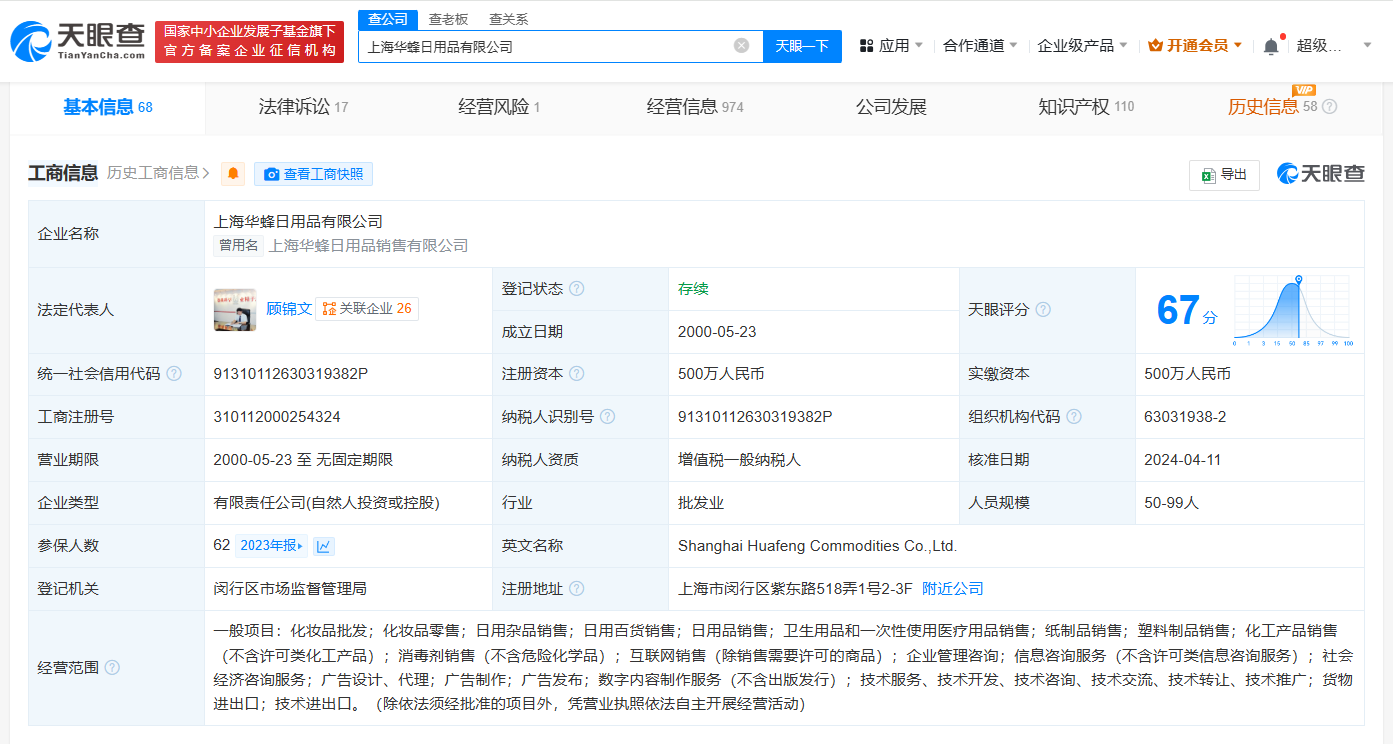Open 顾锦文 legal representative link
The image size is (1393, 744).
(x=289, y=309)
